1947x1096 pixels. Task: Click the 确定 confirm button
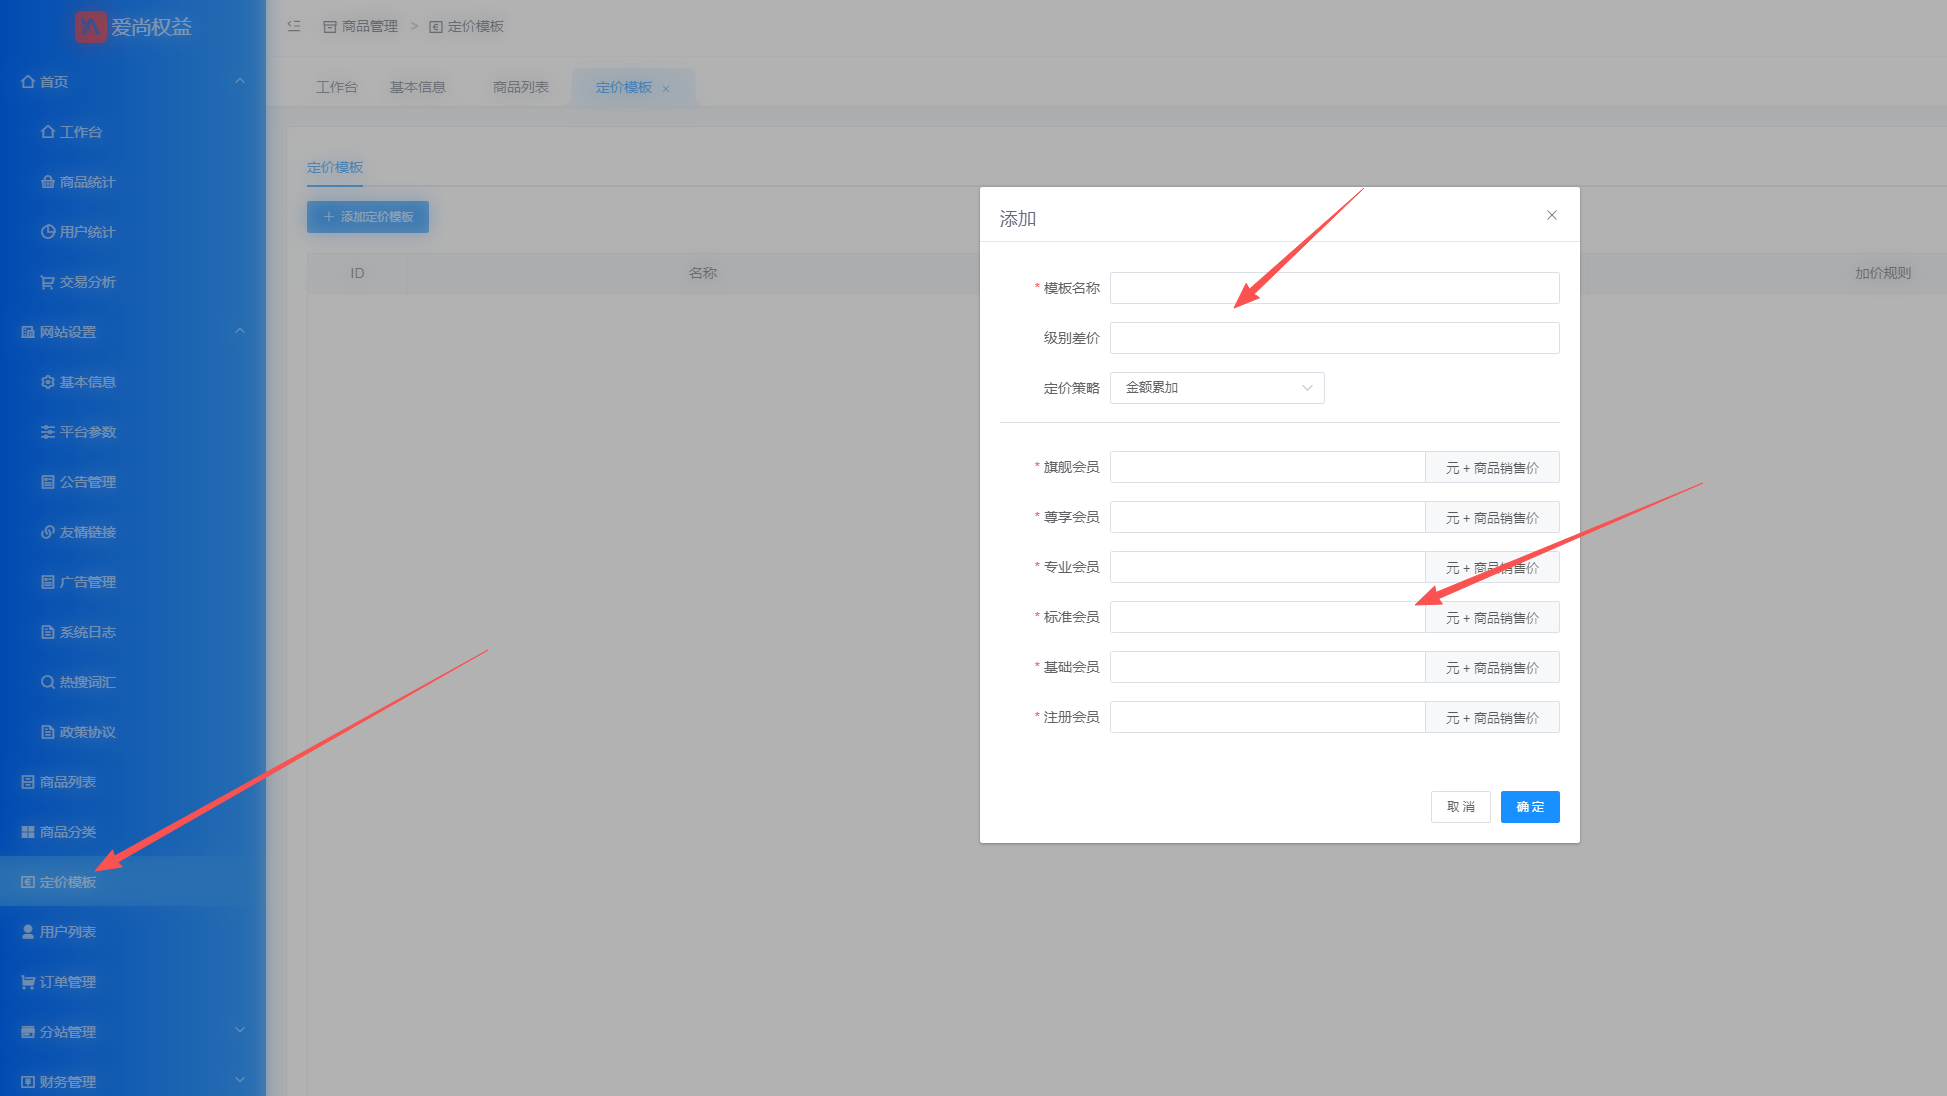click(1529, 807)
